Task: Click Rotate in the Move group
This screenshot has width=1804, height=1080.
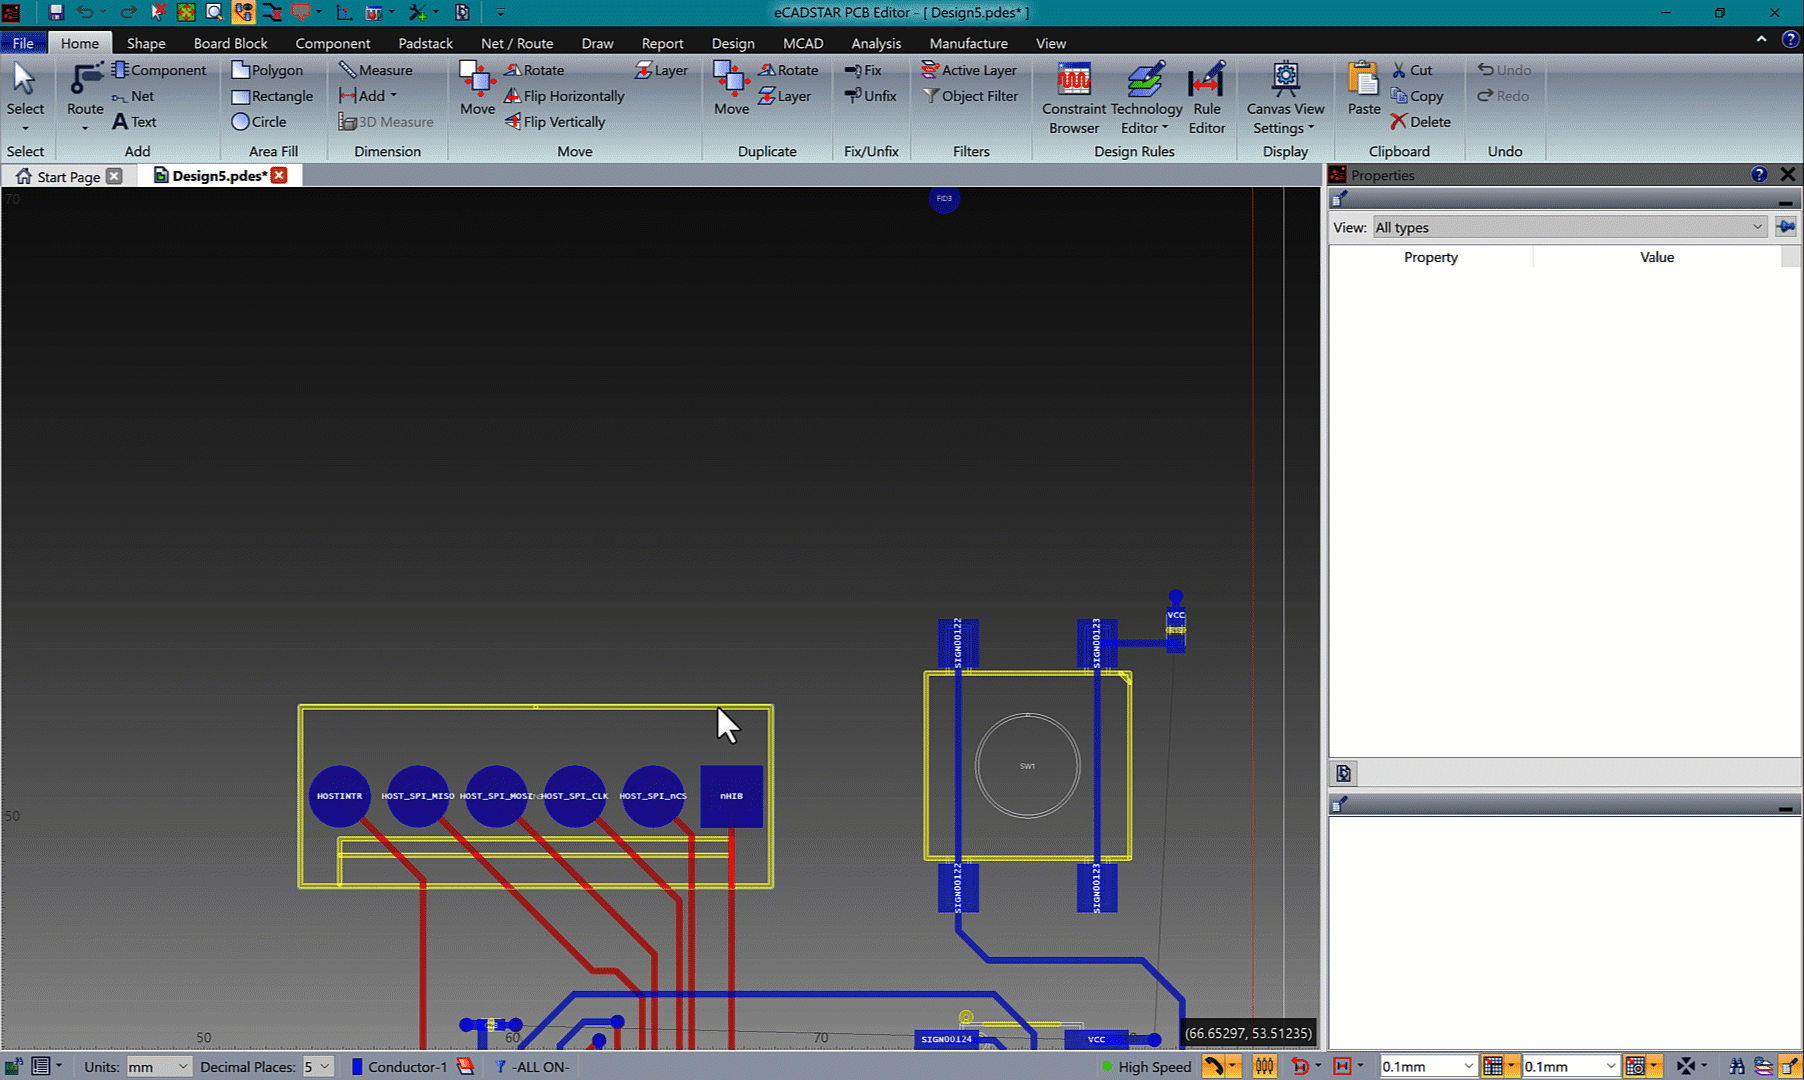Action: [534, 70]
